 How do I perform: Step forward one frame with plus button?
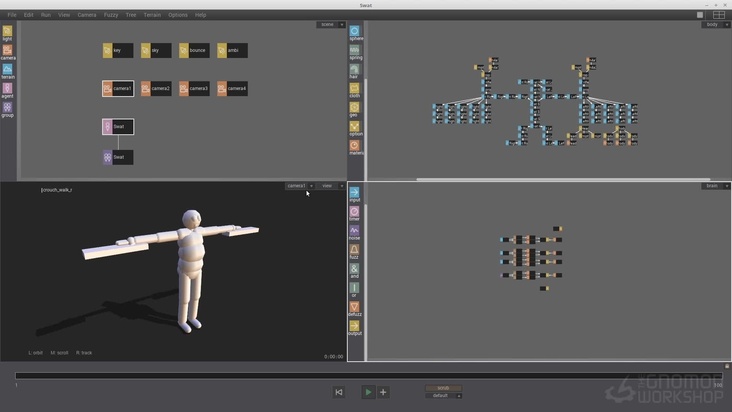[383, 392]
